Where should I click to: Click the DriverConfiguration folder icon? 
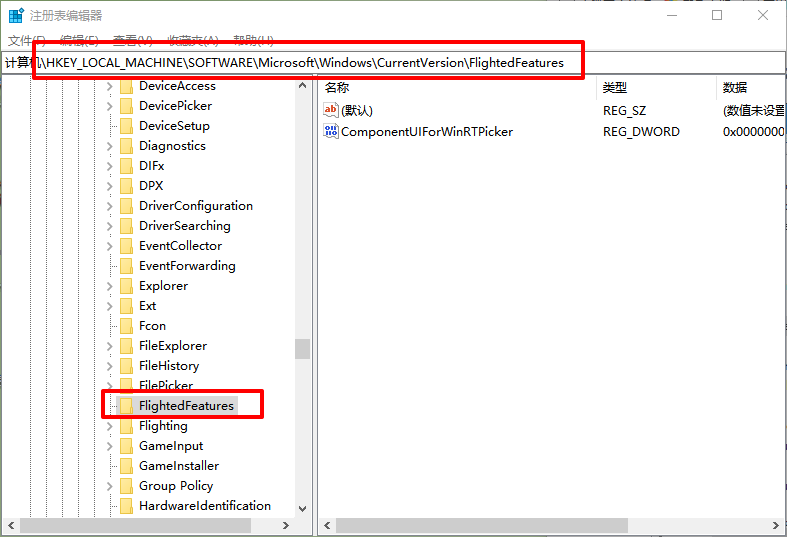point(126,206)
